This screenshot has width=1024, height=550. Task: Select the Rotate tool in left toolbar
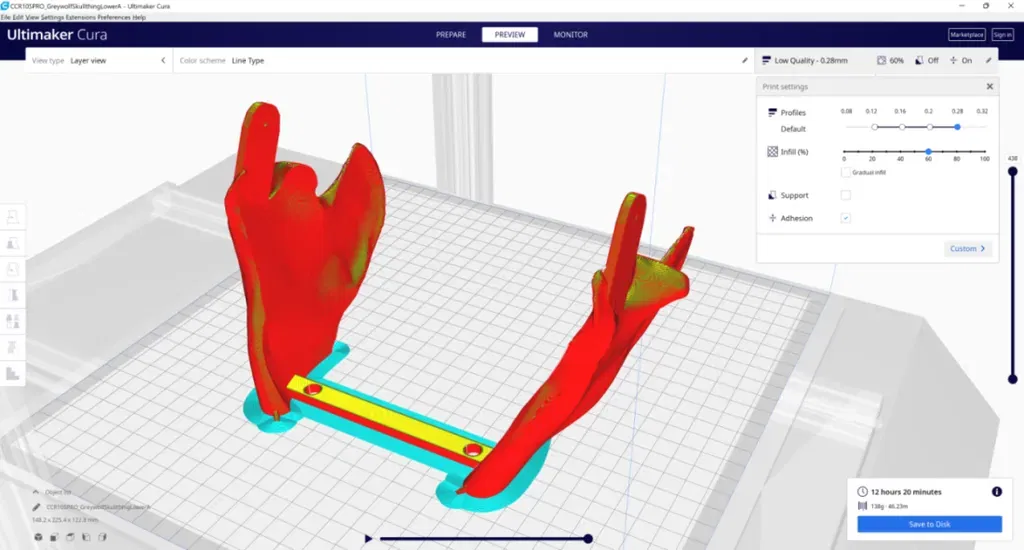[x=12, y=269]
